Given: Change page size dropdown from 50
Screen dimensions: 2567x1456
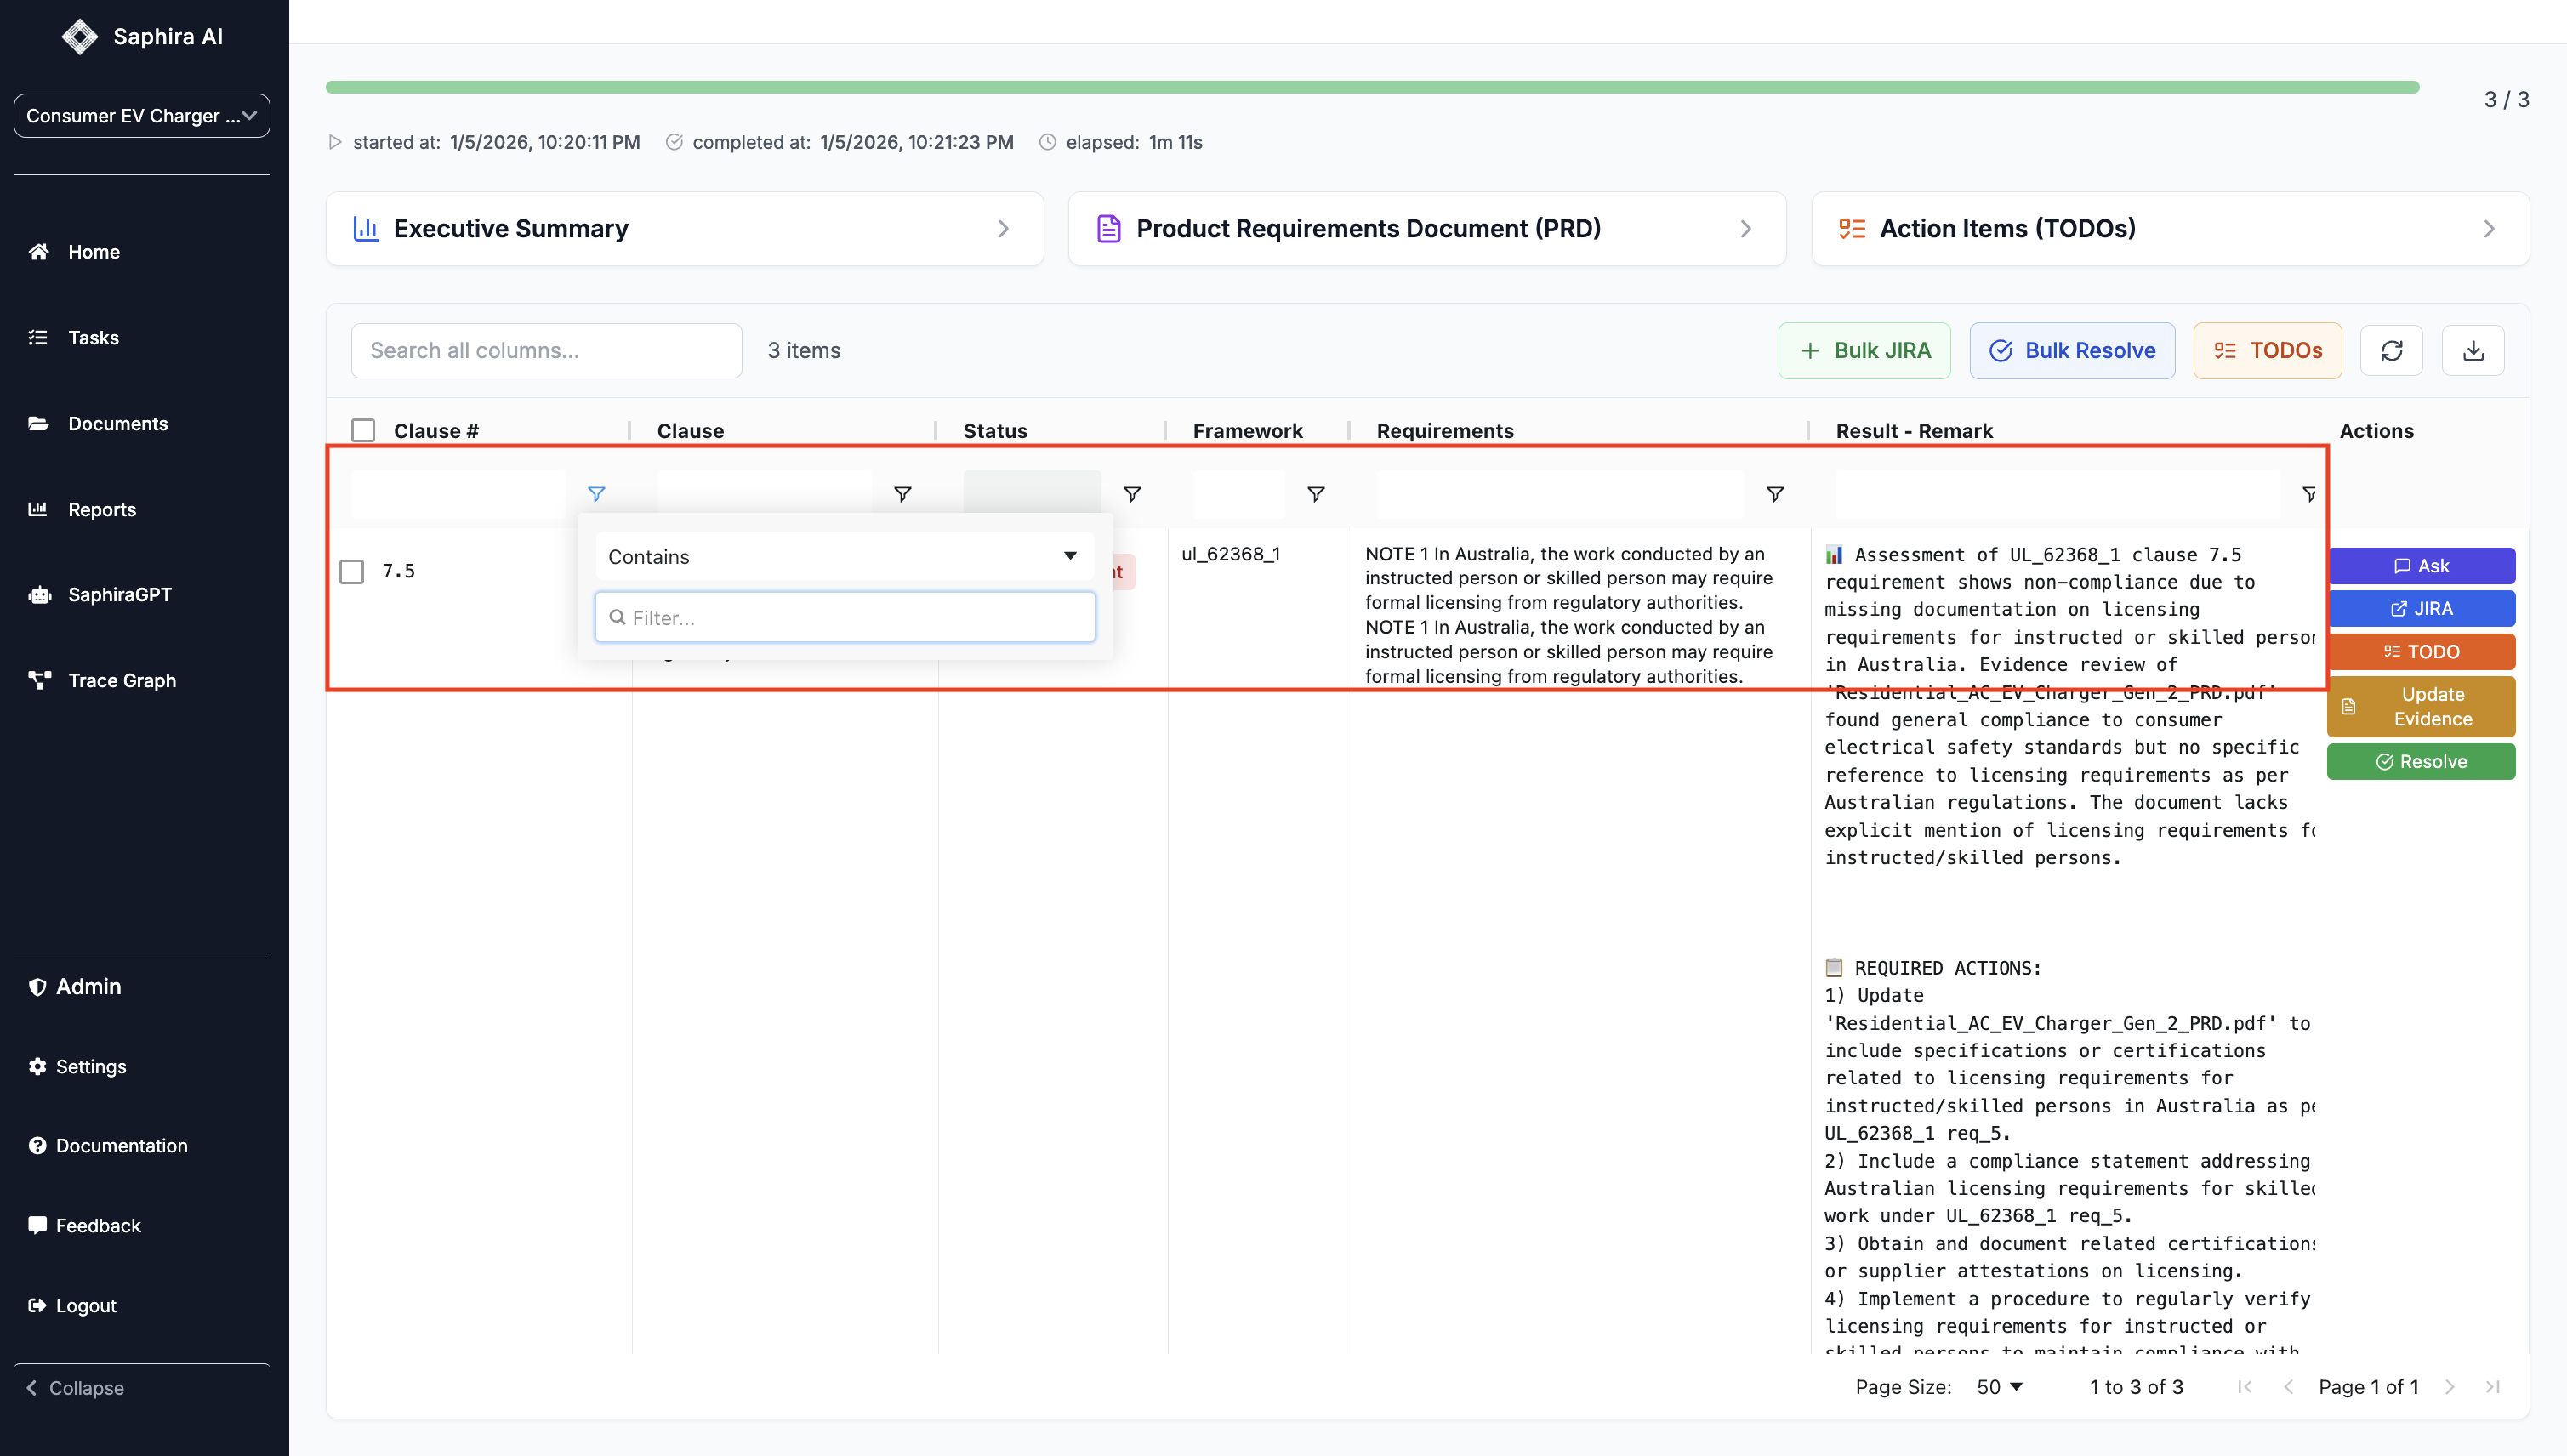Looking at the screenshot, I should [x=1999, y=1386].
